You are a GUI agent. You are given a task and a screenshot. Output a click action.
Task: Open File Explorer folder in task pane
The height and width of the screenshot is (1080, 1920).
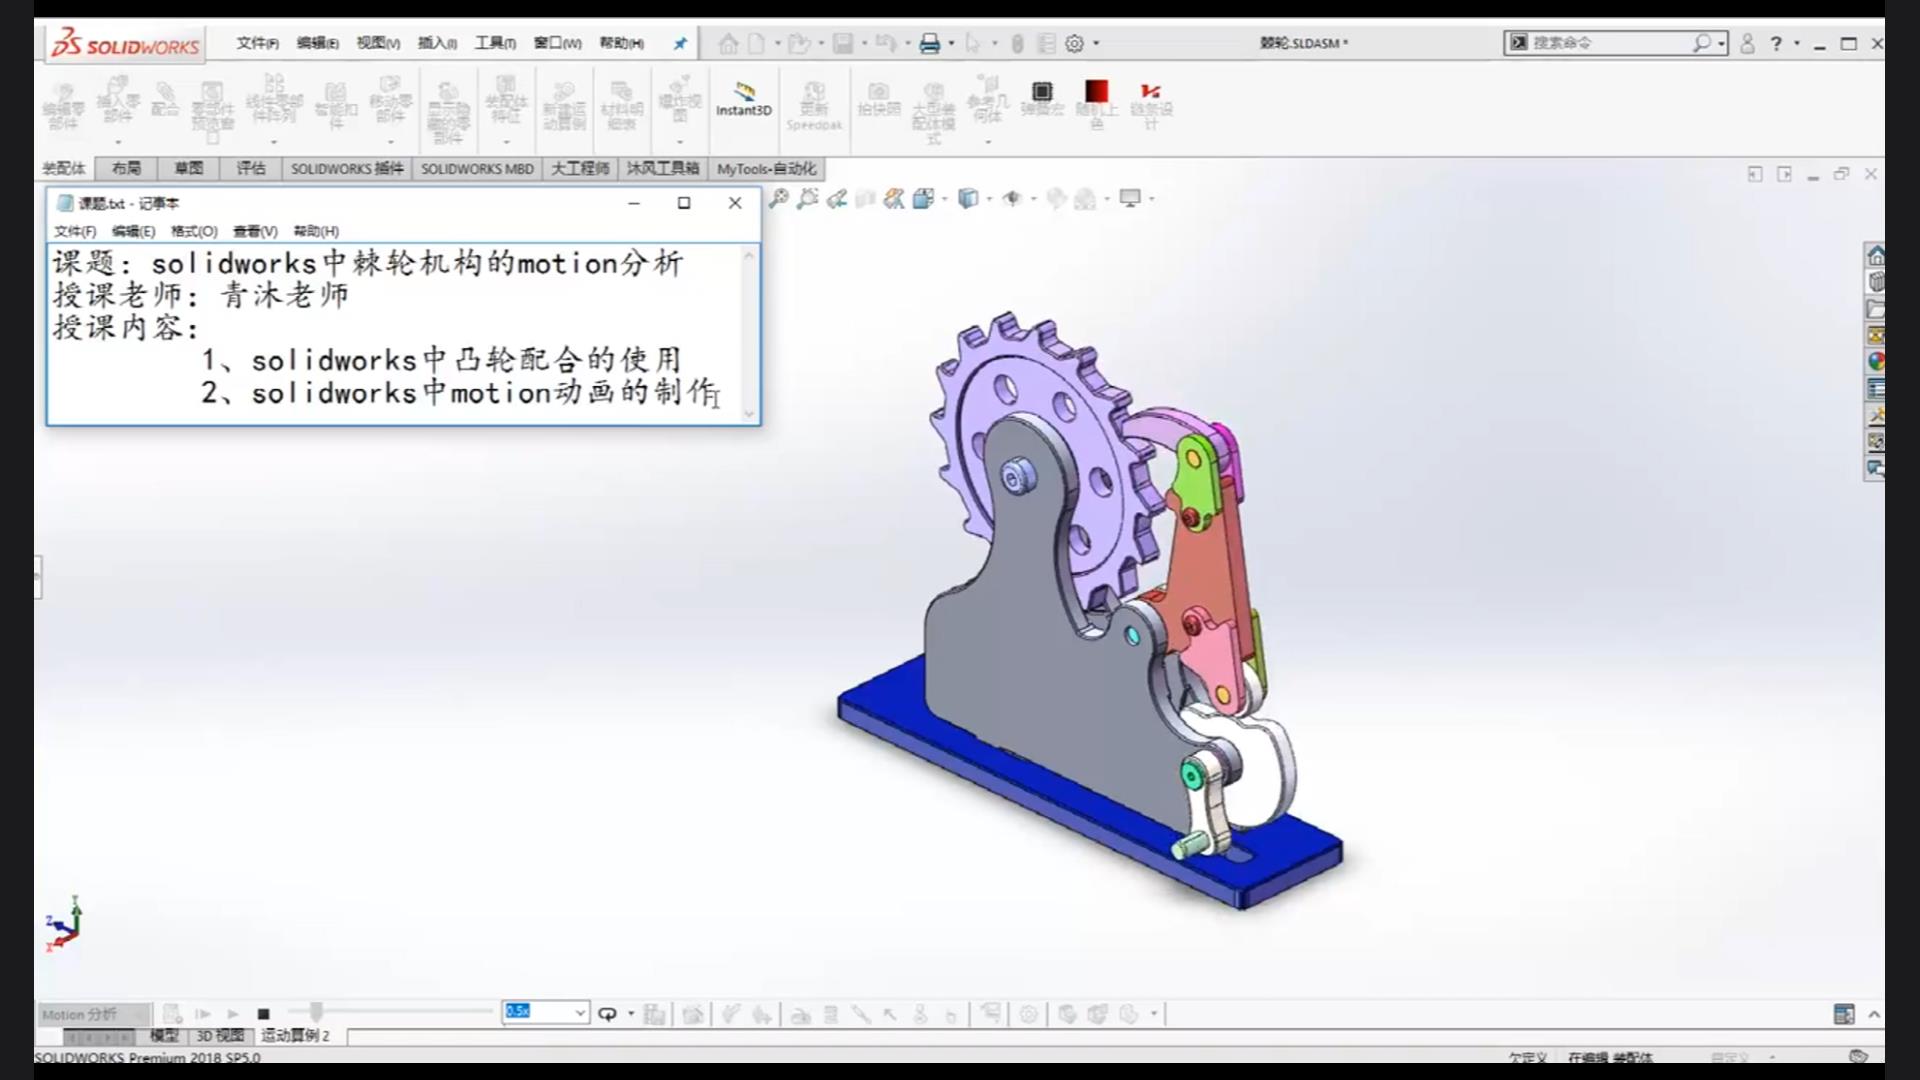1876,309
